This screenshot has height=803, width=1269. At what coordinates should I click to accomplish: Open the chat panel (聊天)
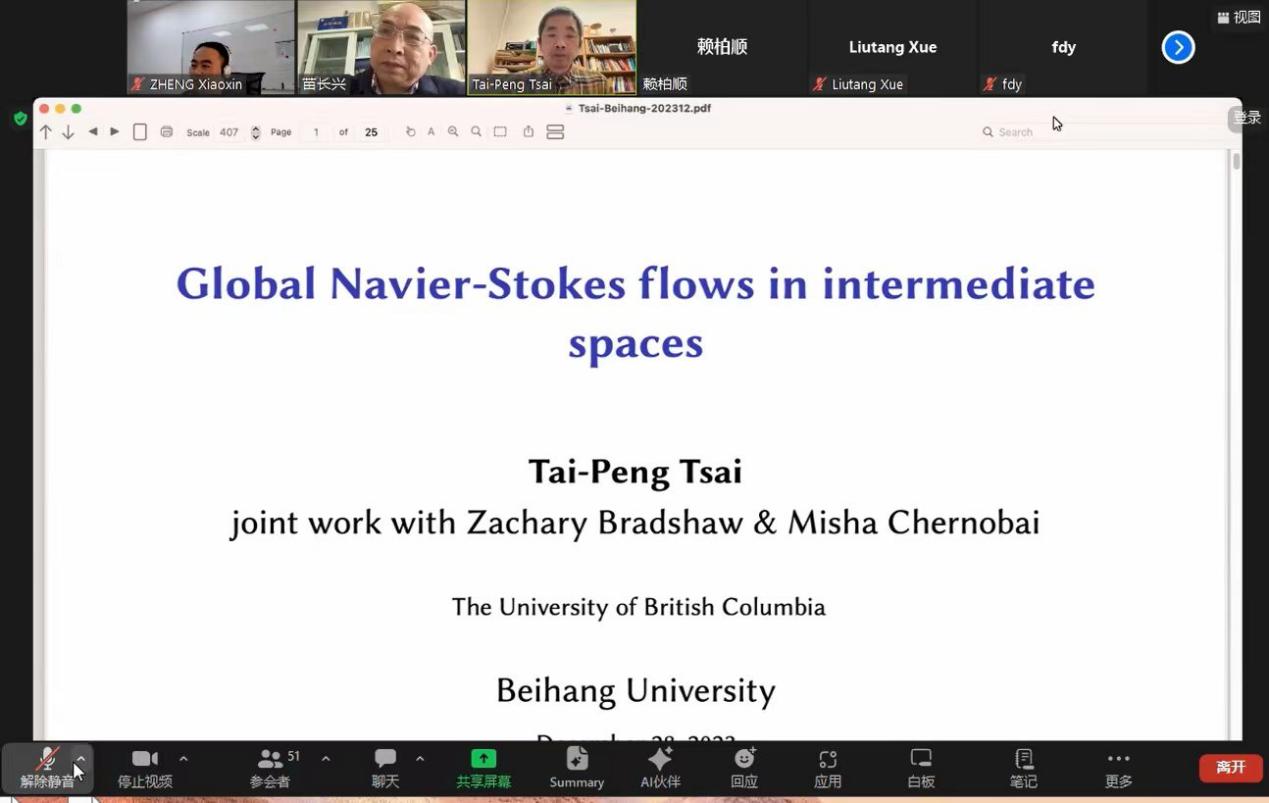click(x=385, y=767)
